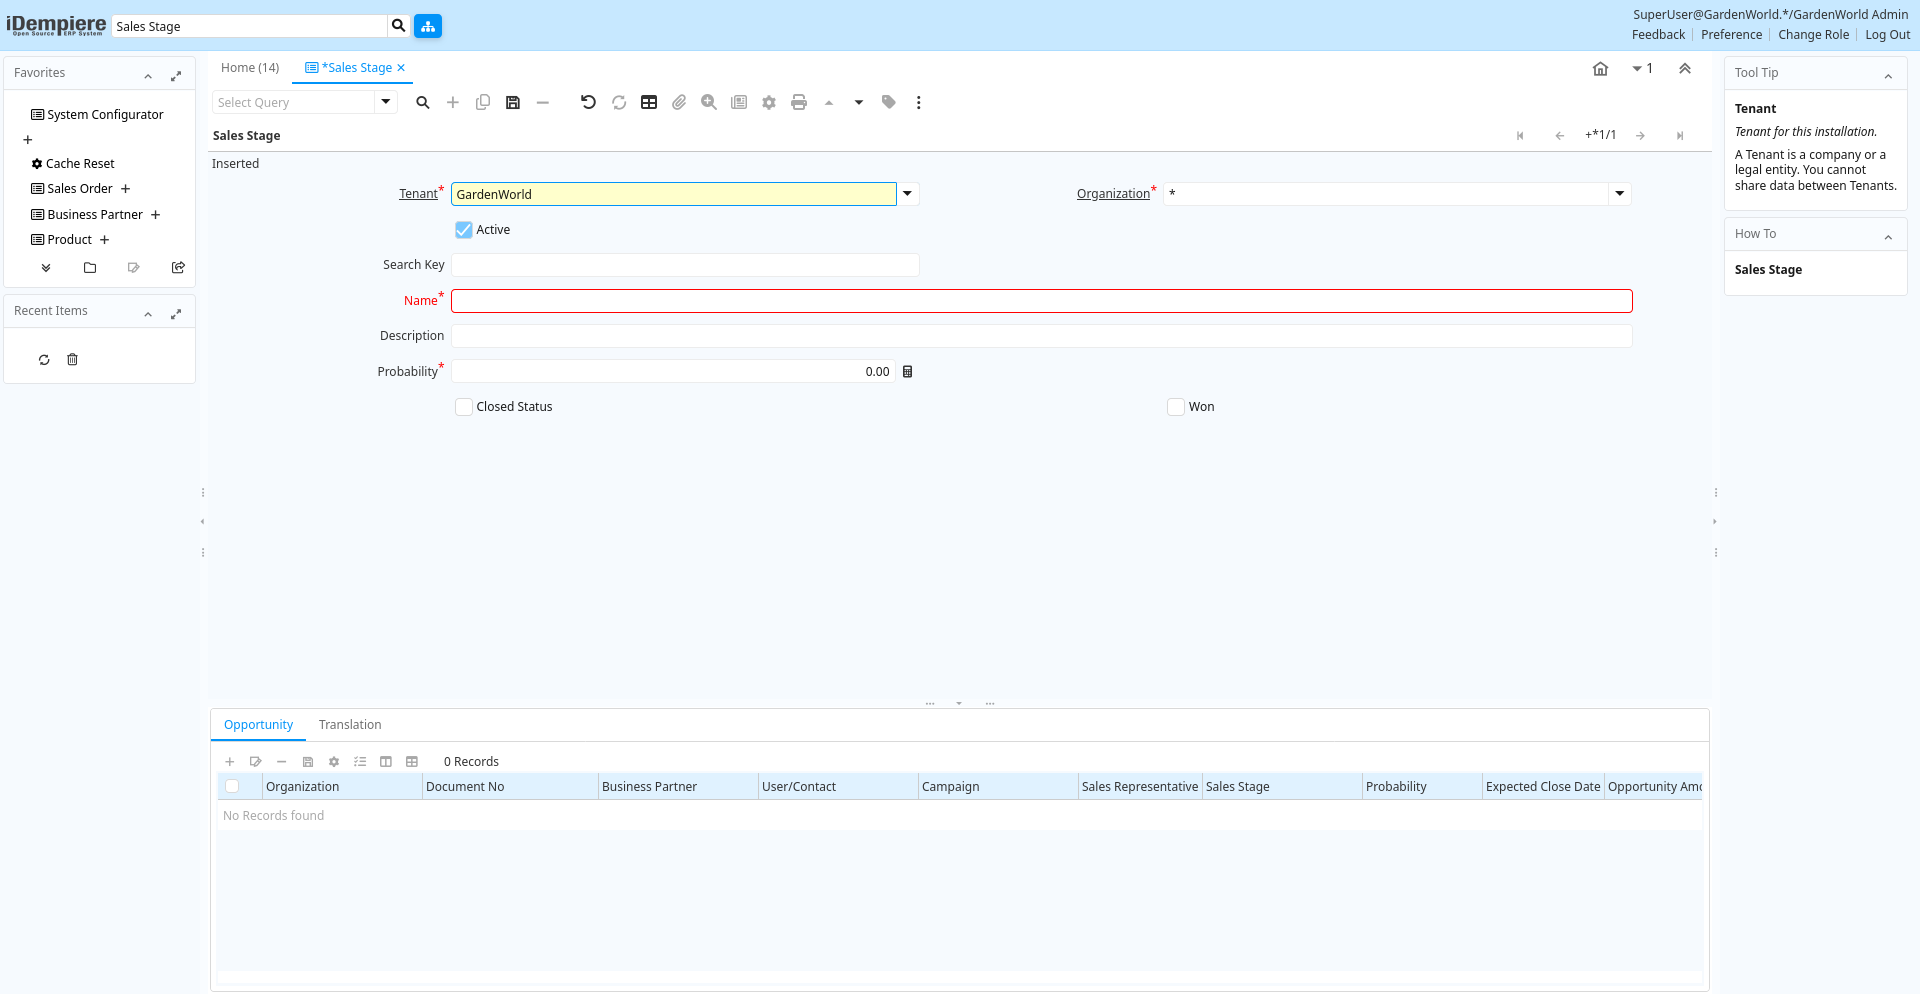This screenshot has height=994, width=1920.
Task: Open the menu tree icon beside search
Action: (428, 26)
